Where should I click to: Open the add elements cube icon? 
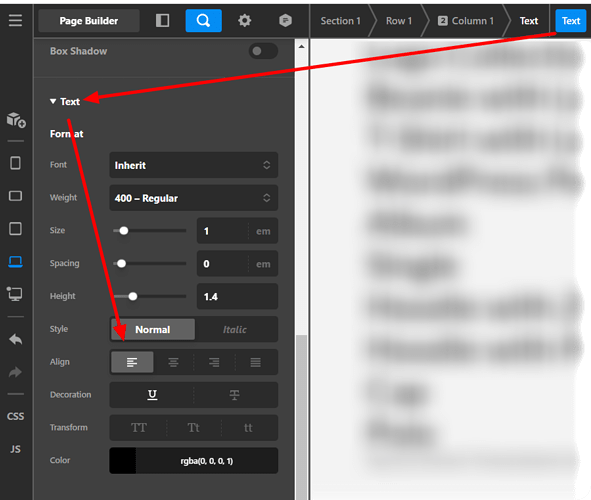16,120
